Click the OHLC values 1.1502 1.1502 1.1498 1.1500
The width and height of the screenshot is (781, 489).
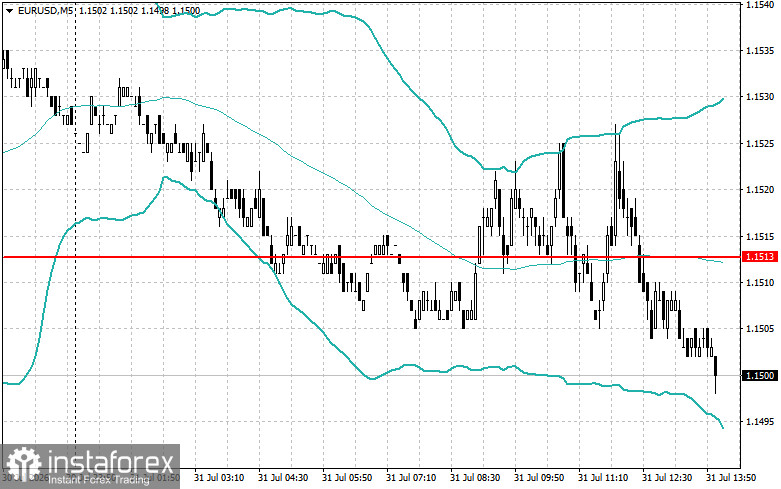(x=139, y=10)
